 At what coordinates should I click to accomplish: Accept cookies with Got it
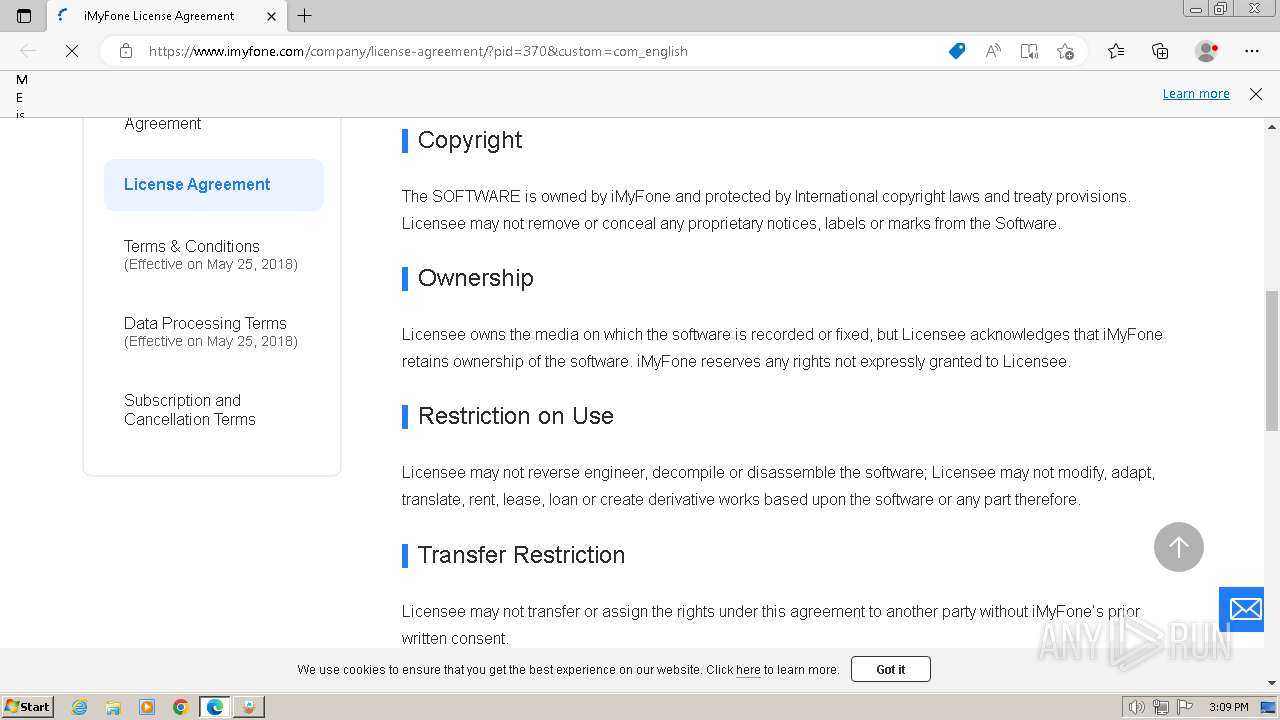891,669
